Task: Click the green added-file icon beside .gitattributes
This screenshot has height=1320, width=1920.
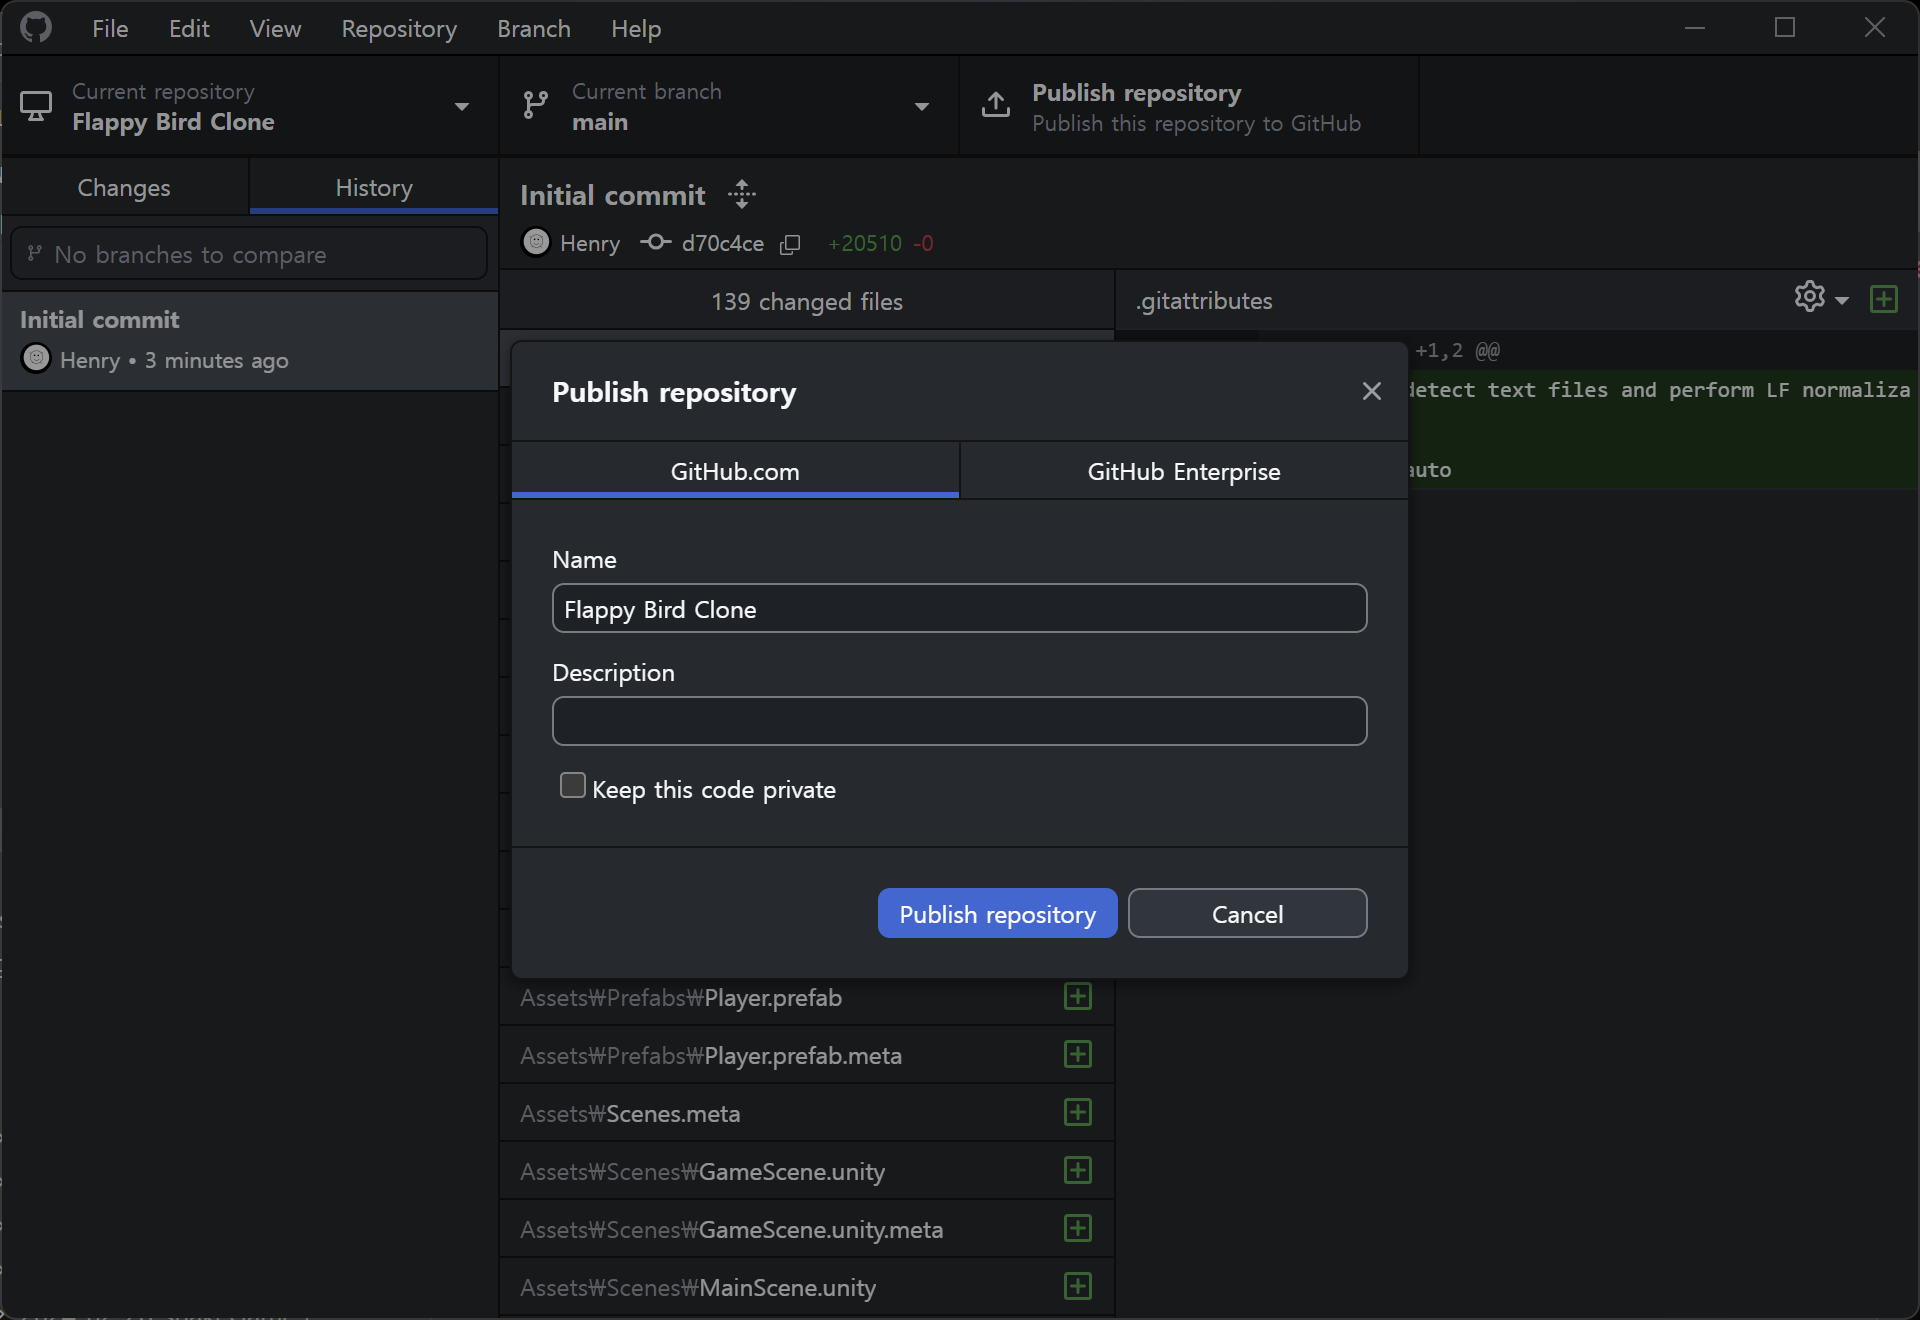Action: click(1884, 299)
